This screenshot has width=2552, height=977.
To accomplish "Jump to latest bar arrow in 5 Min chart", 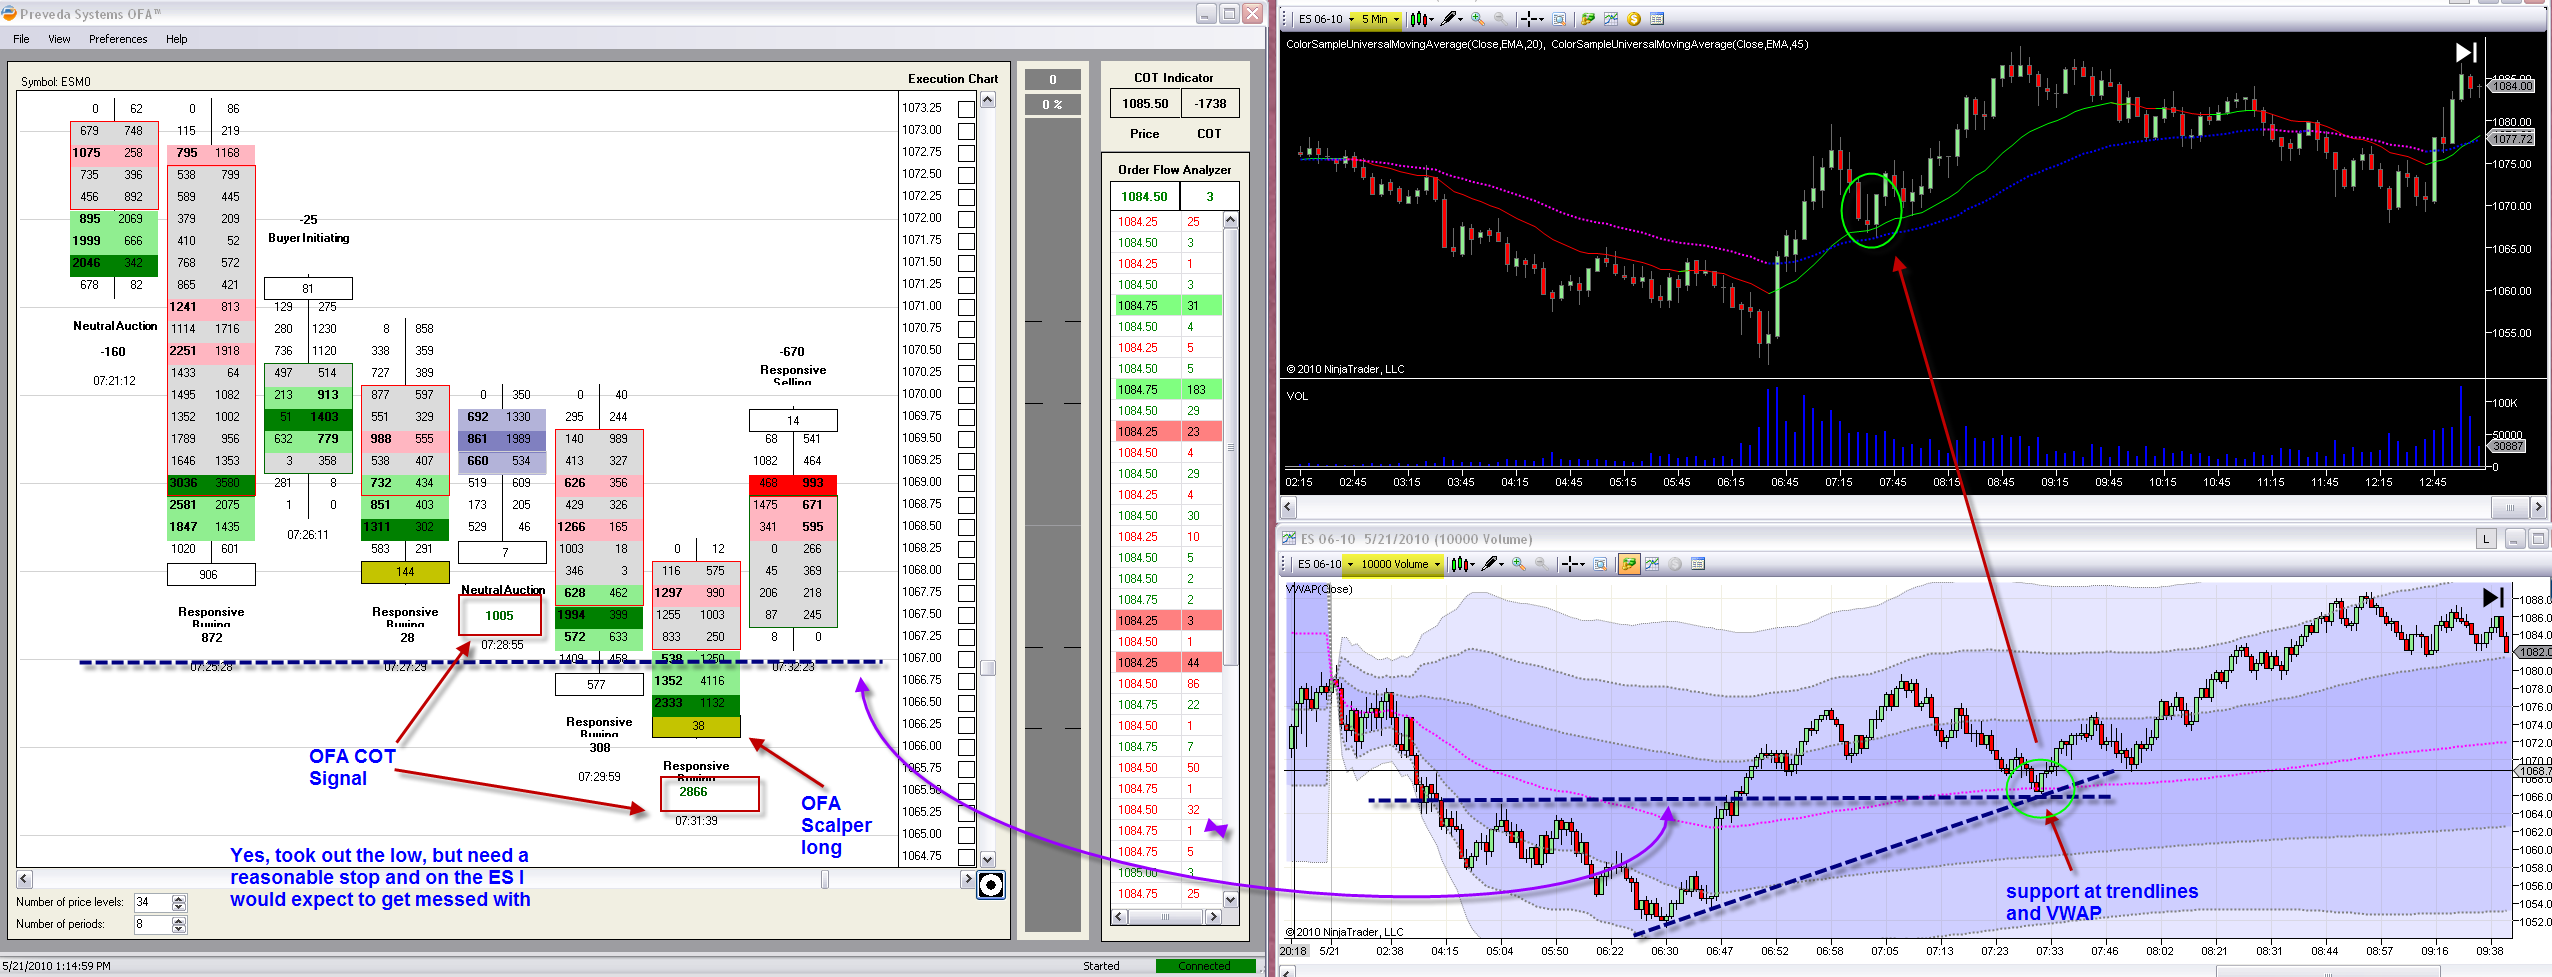I will [x=2466, y=52].
